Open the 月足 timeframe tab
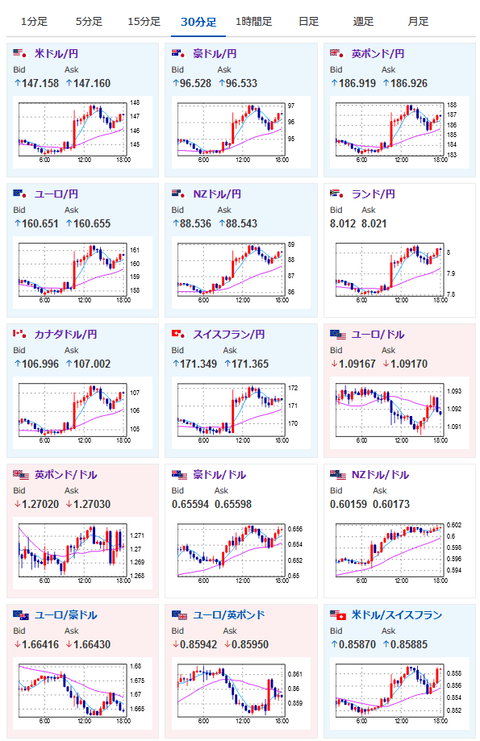The image size is (480, 741). coord(418,22)
